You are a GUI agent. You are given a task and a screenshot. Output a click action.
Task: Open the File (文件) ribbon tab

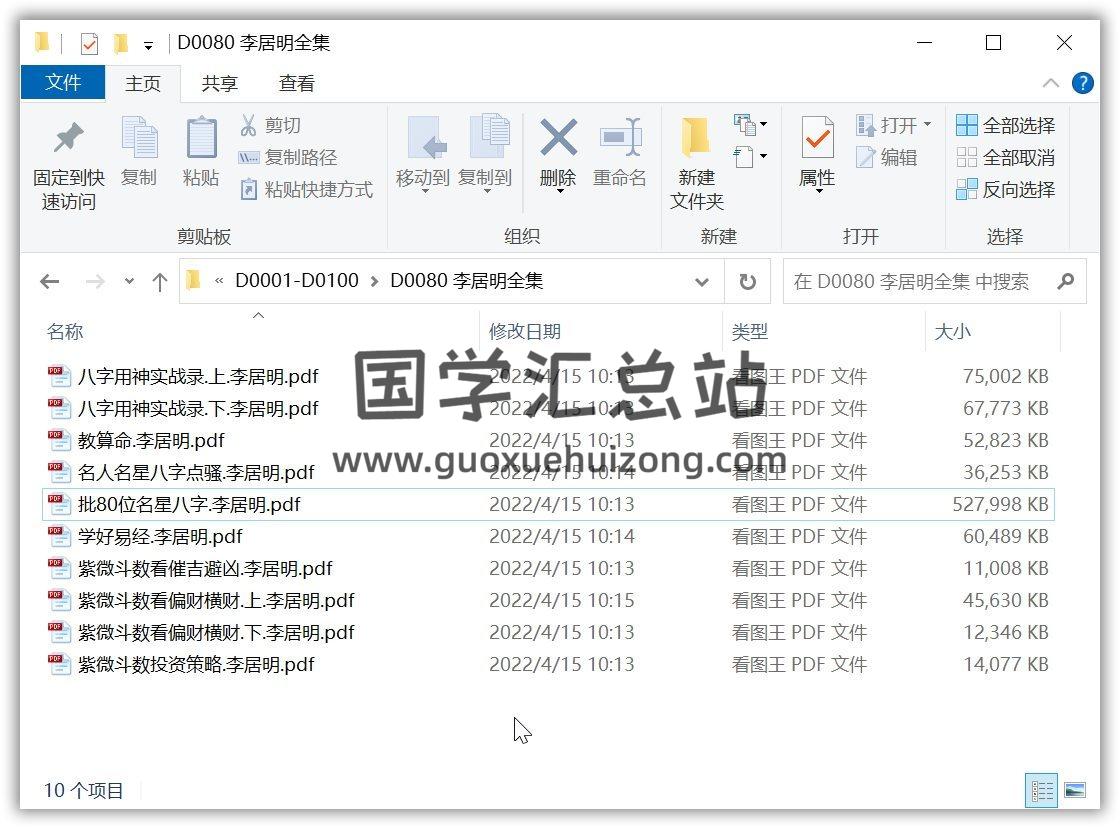click(63, 82)
